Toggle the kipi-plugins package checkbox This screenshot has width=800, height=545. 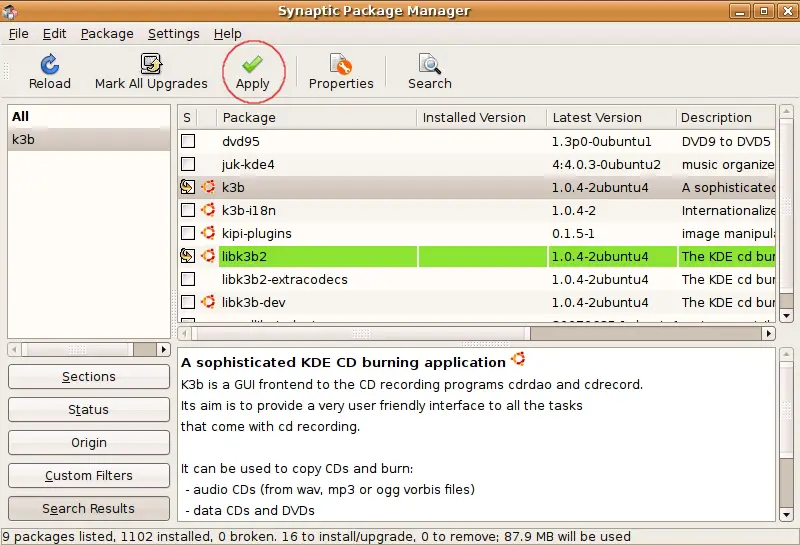tap(188, 233)
